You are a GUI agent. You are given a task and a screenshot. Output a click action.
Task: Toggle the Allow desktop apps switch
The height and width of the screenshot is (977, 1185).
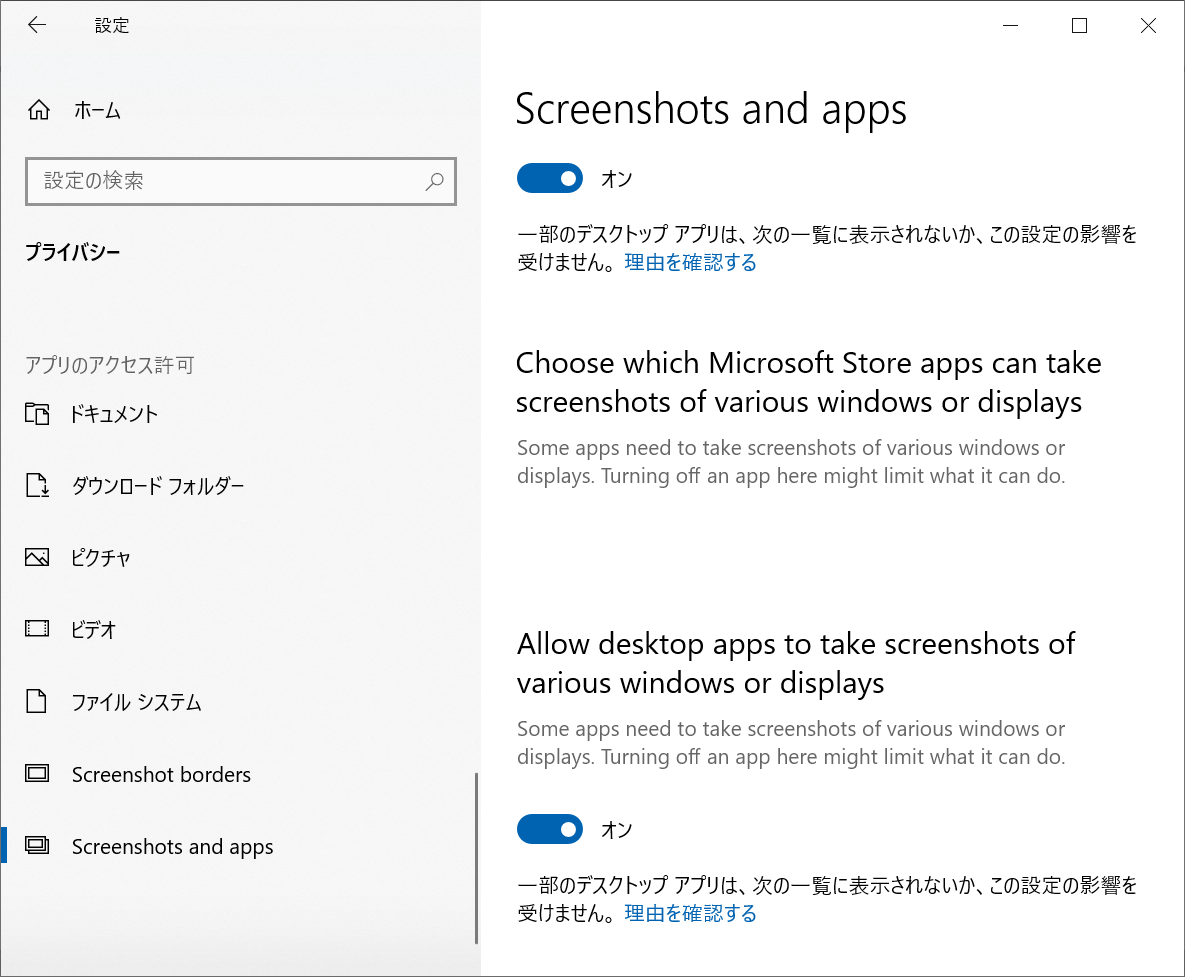pyautogui.click(x=549, y=829)
